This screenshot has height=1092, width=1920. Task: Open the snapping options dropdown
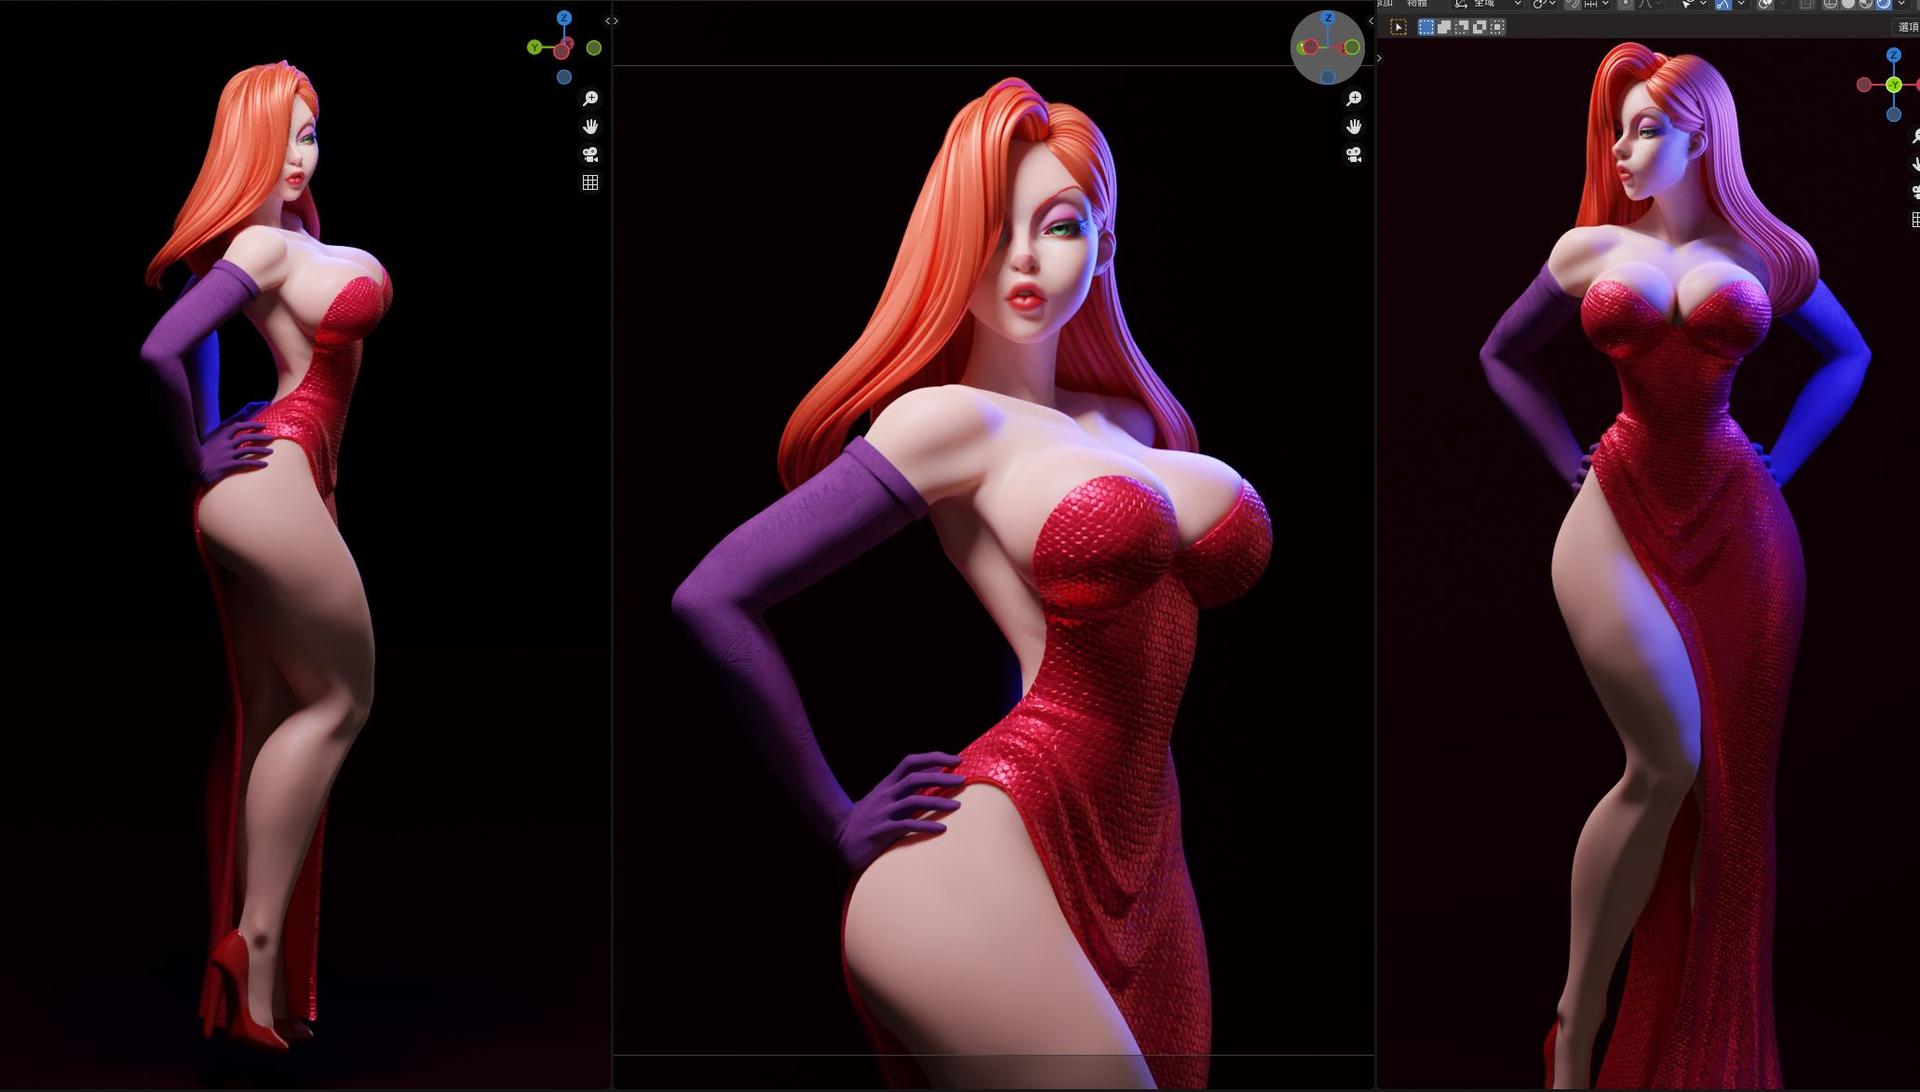1596,3
